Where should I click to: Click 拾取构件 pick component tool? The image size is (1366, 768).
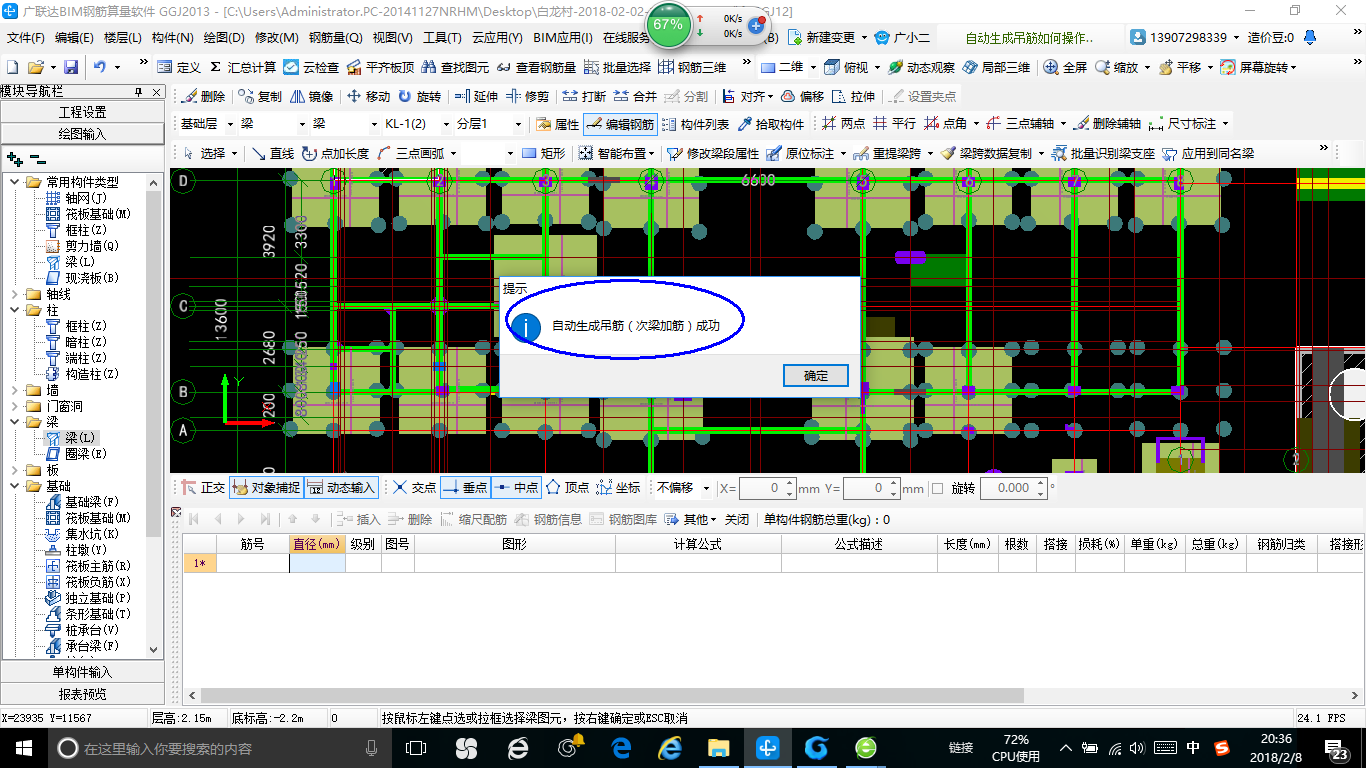tap(771, 124)
